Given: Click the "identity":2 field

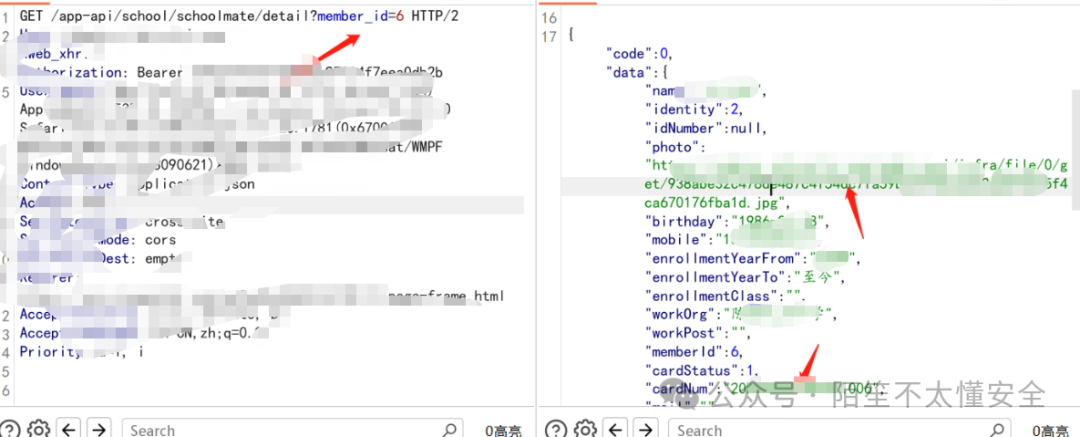Looking at the screenshot, I should (694, 109).
